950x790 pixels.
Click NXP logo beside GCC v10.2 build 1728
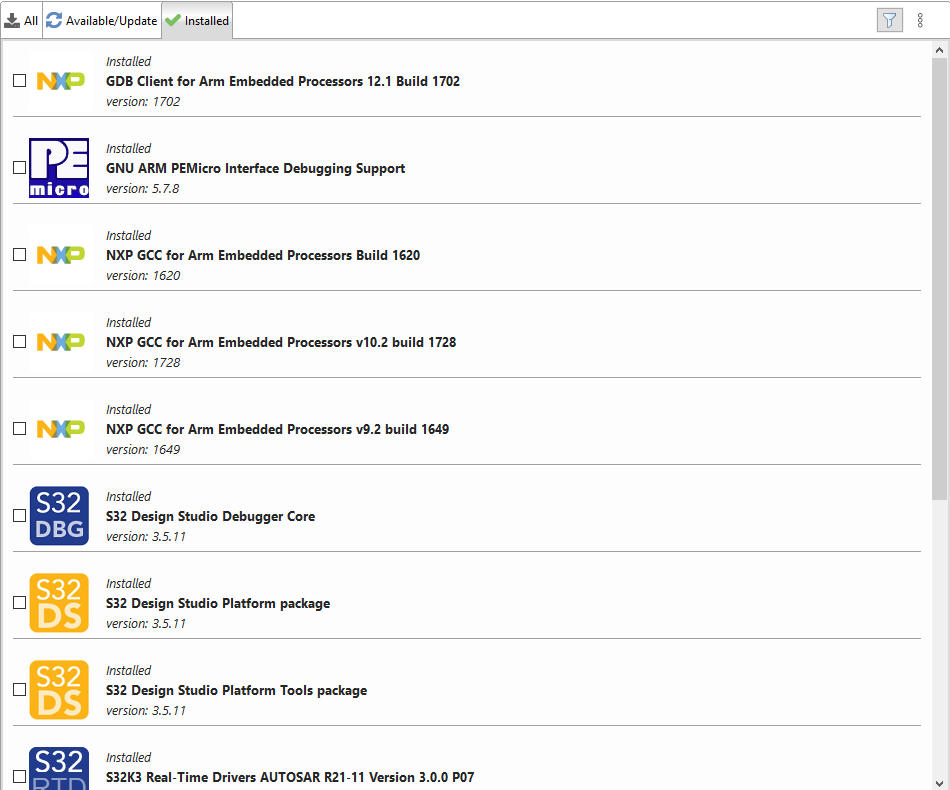pos(61,342)
